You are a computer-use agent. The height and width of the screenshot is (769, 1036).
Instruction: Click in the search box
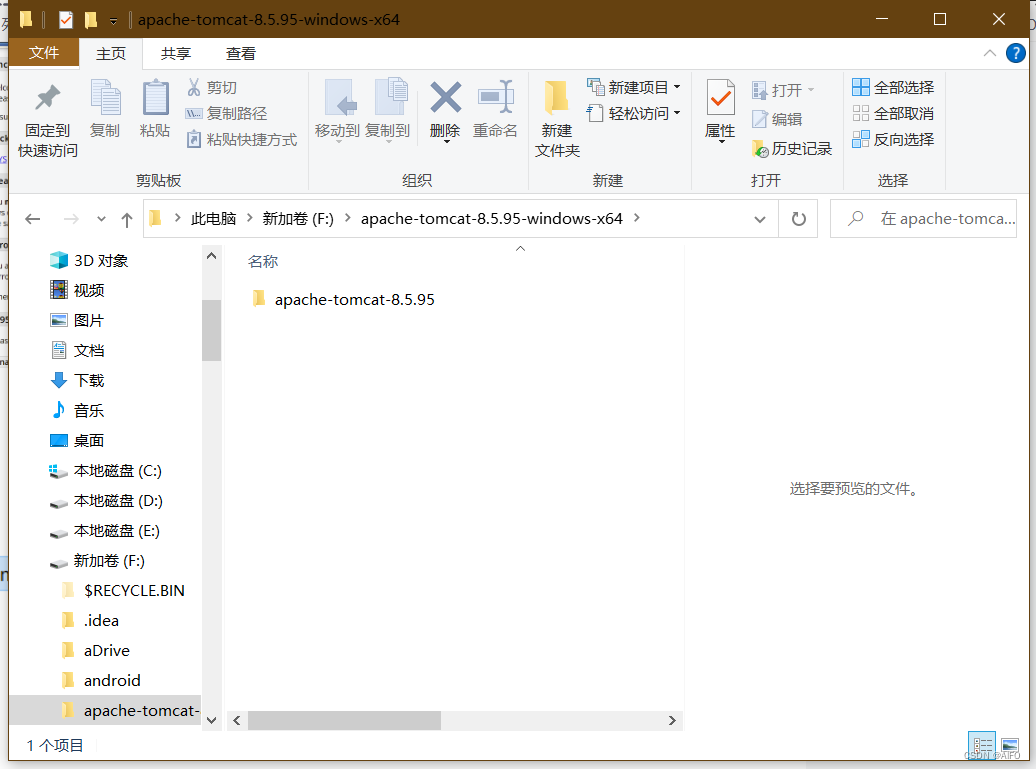pyautogui.click(x=924, y=219)
